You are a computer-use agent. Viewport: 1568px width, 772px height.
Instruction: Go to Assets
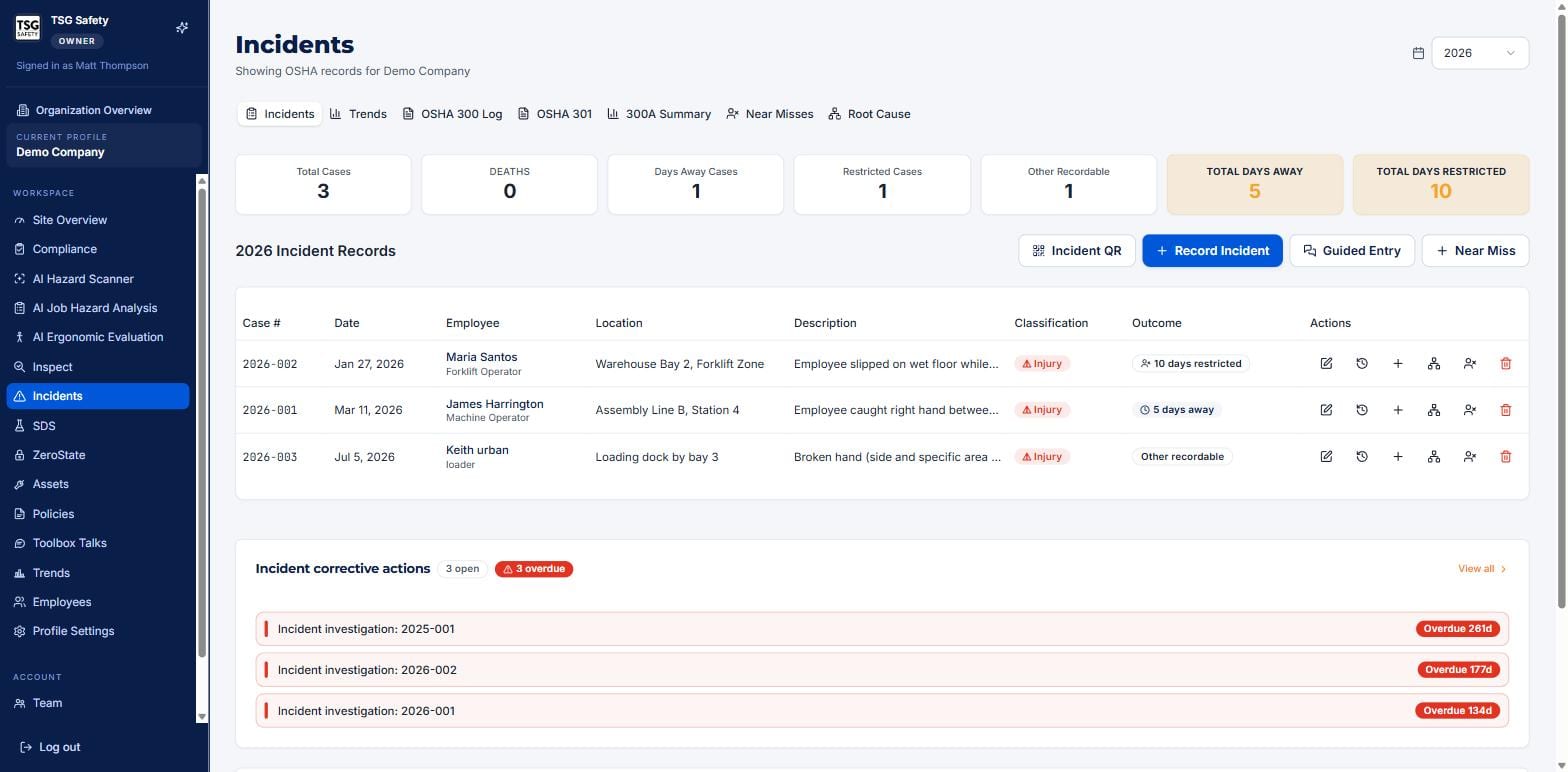[98, 484]
